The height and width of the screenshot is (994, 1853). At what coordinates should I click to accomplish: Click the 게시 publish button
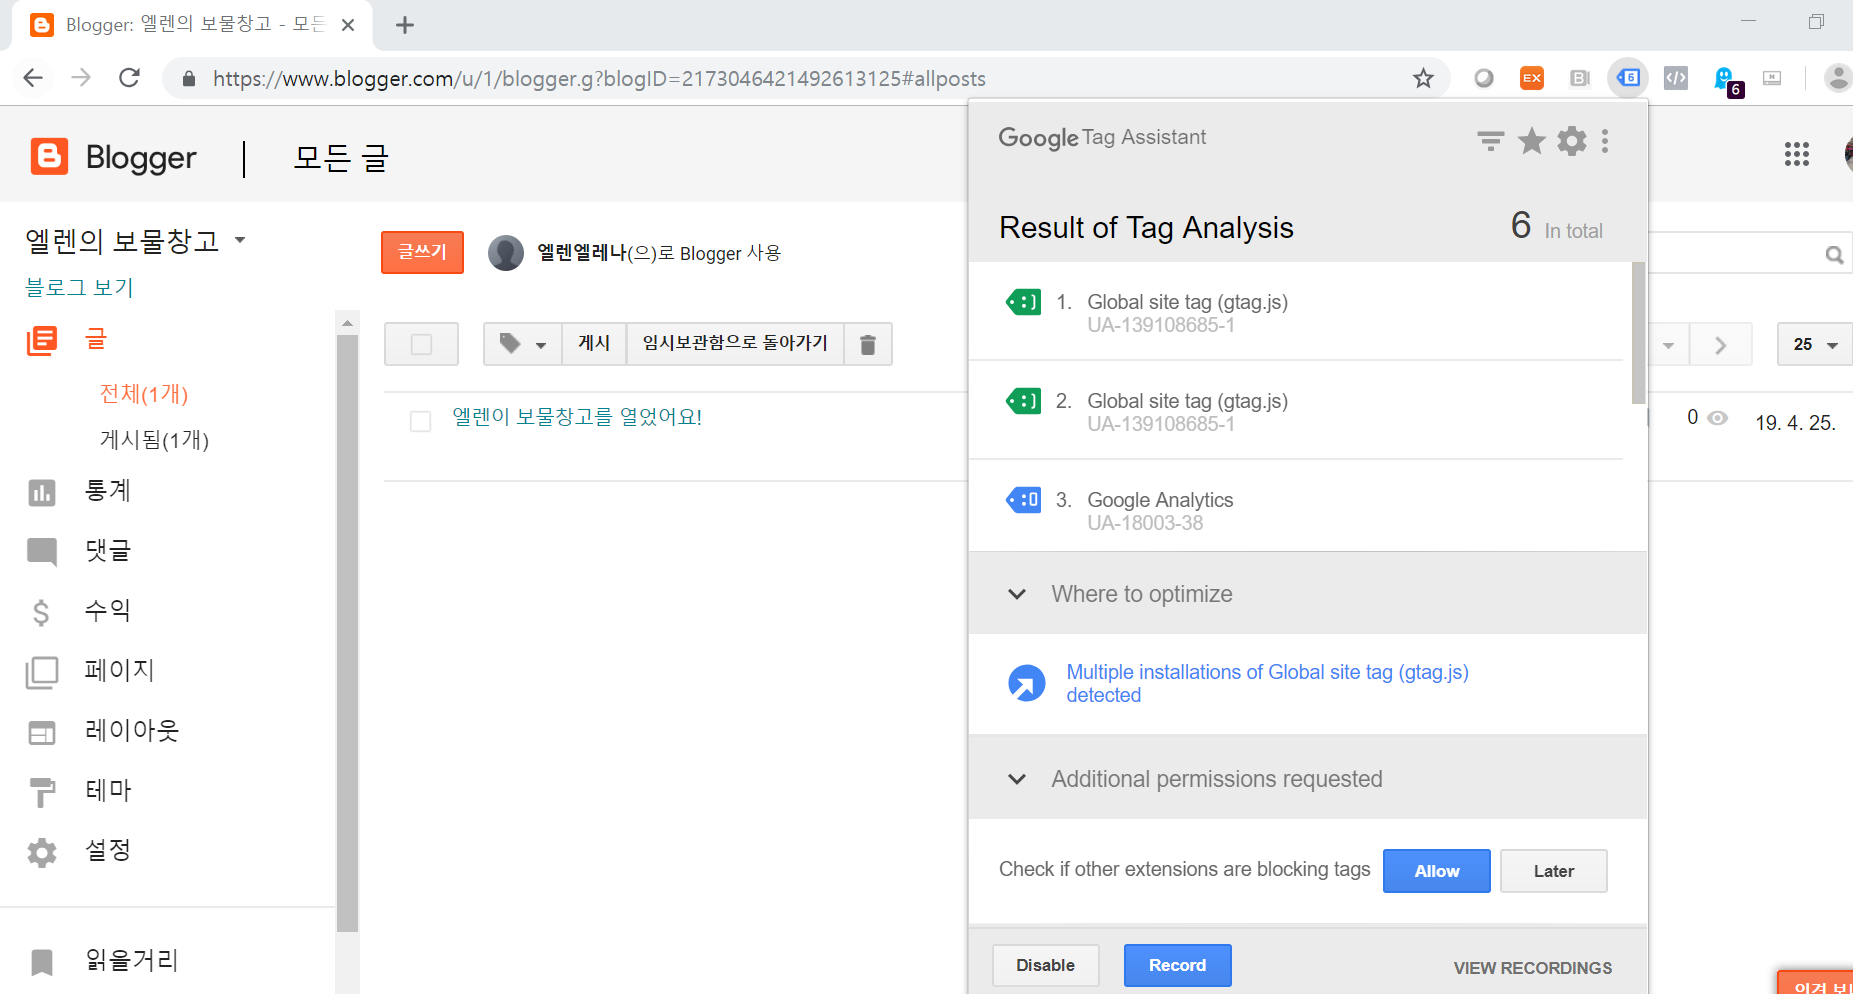click(x=594, y=344)
